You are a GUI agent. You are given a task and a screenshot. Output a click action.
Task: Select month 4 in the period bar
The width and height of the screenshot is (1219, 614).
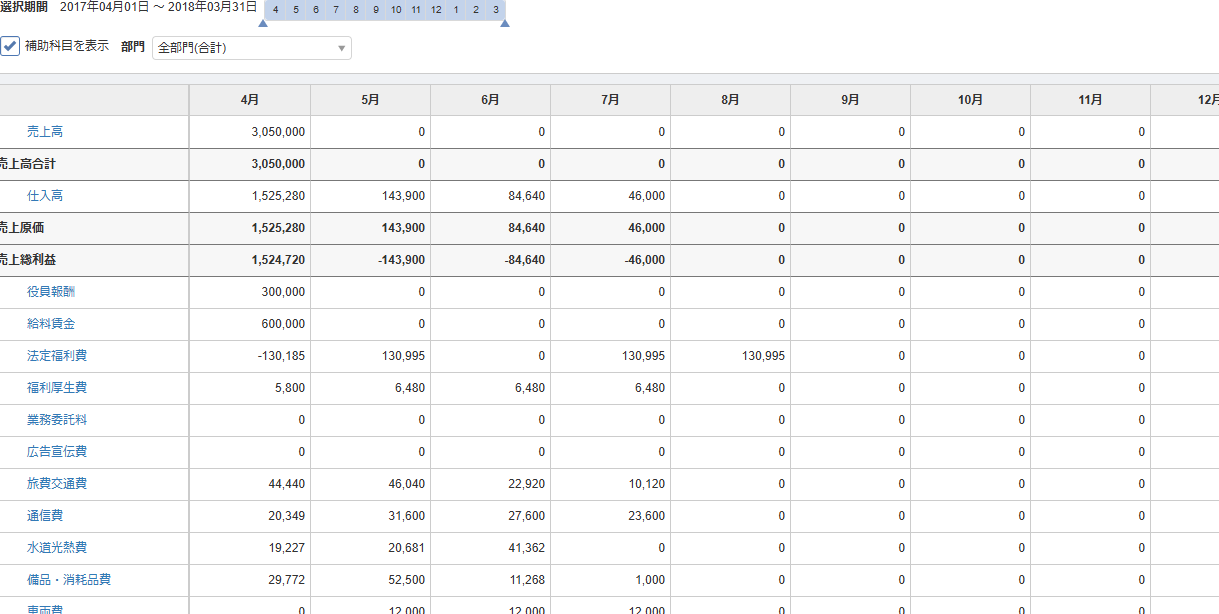pyautogui.click(x=275, y=10)
